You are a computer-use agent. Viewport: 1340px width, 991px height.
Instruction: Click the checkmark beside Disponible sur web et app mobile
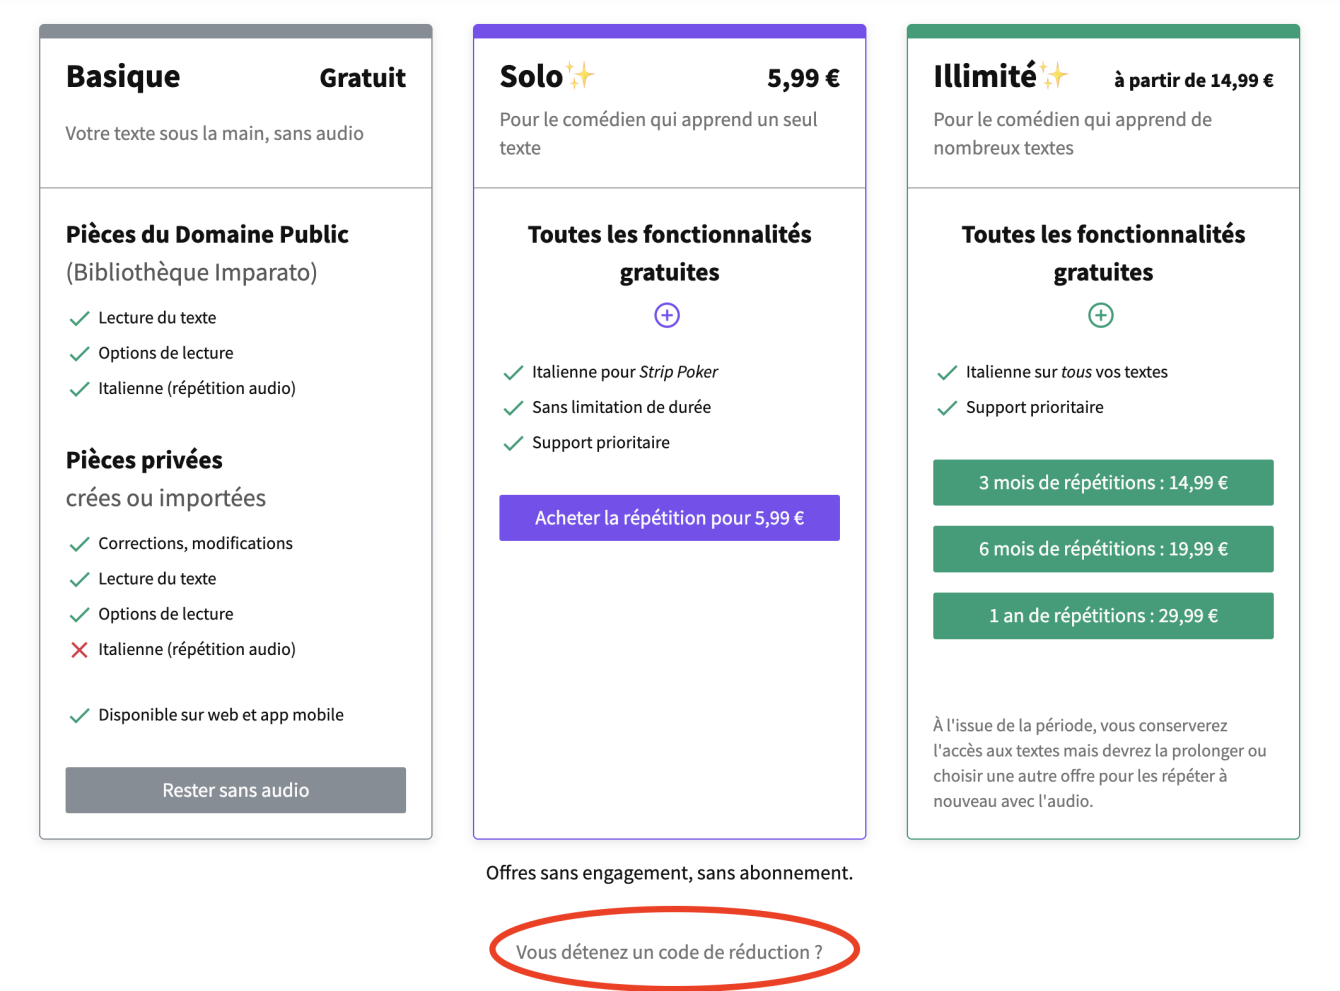(x=80, y=716)
